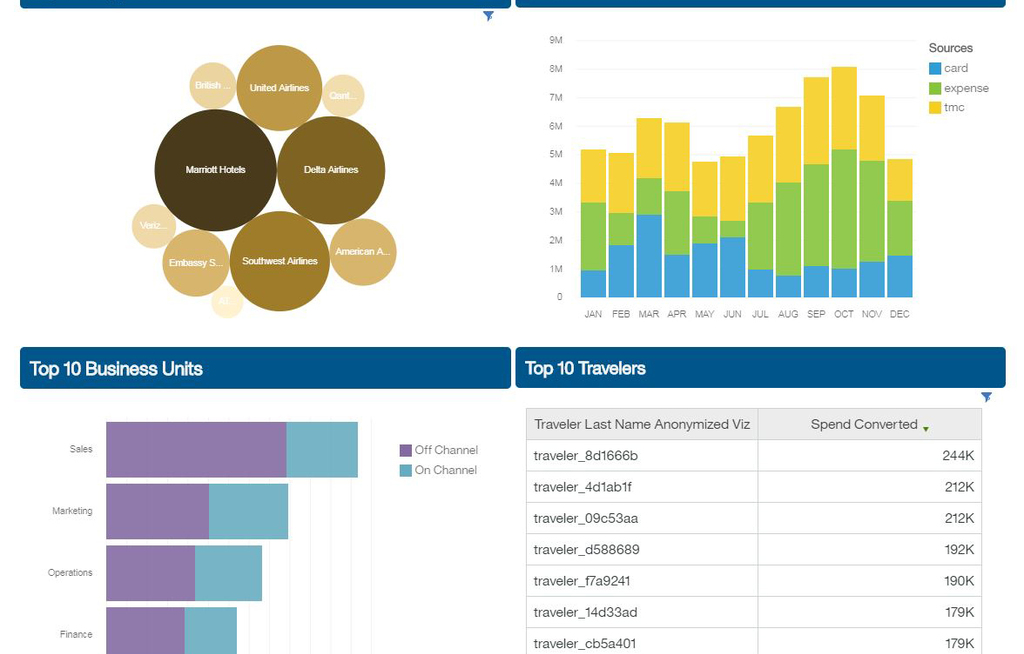Image resolution: width=1024 pixels, height=654 pixels.
Task: Click the 190K spend value
Action: click(x=959, y=581)
